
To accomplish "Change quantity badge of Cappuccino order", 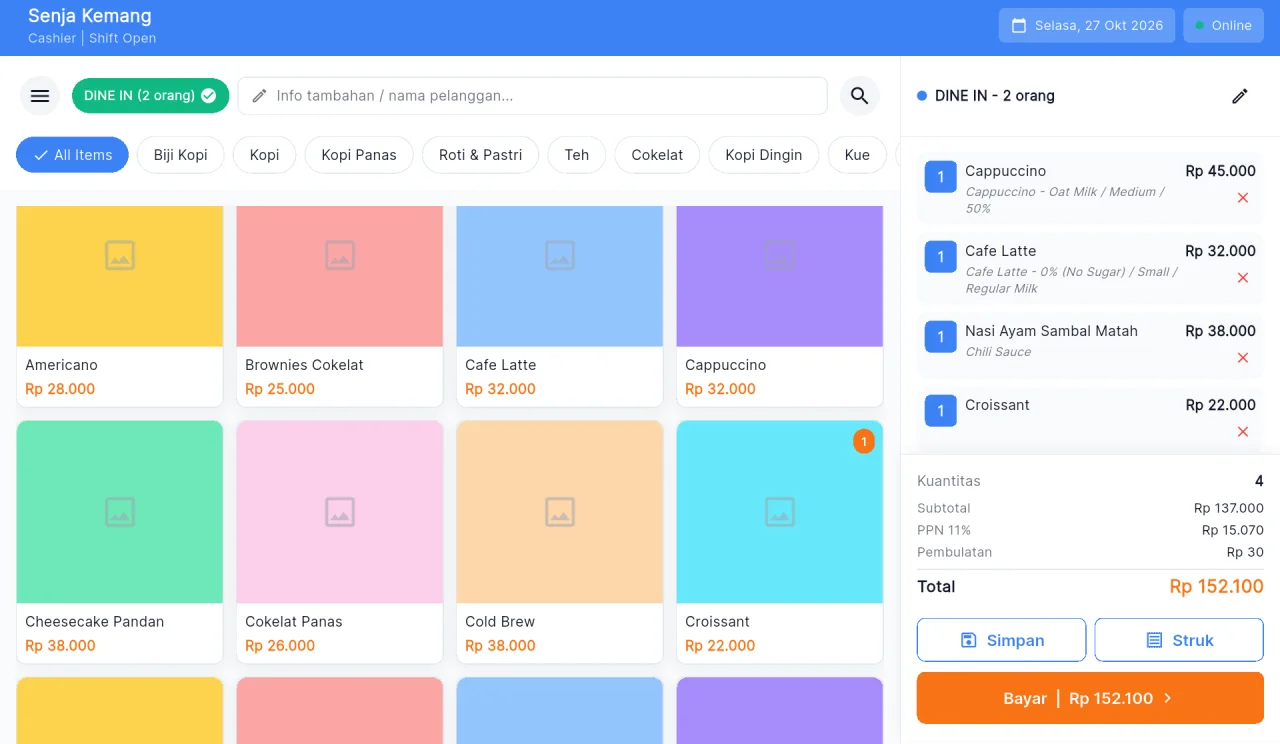I will [940, 178].
